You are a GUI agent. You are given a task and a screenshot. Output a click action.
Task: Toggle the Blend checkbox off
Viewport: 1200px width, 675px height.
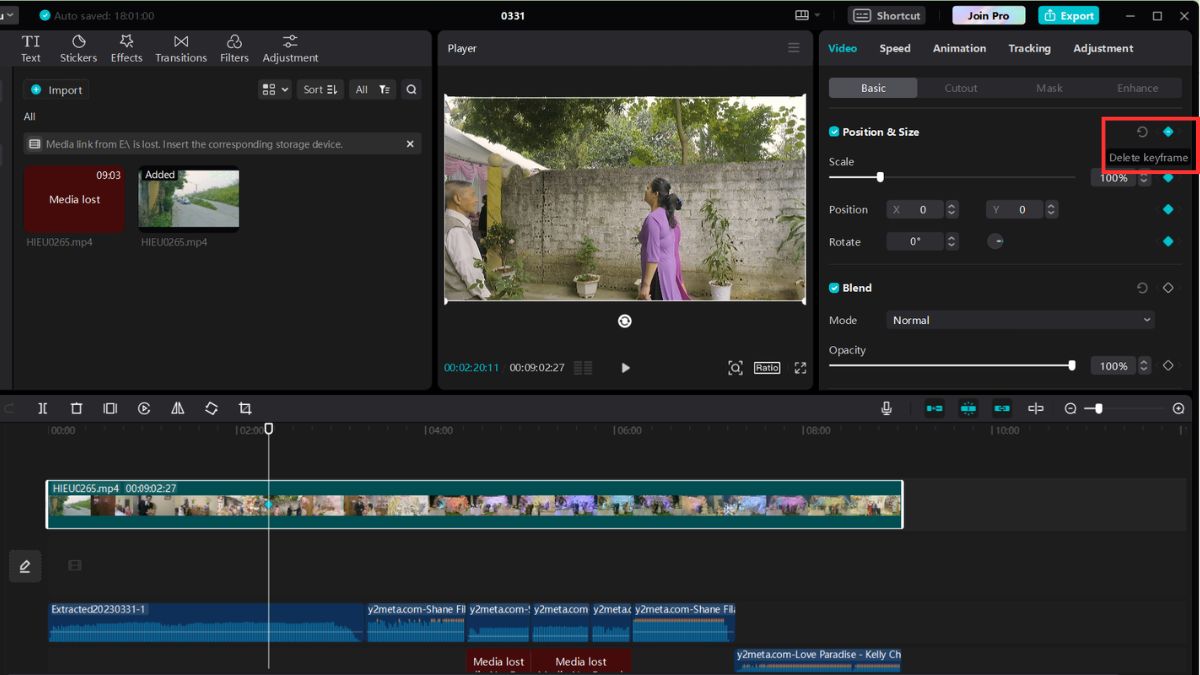(x=833, y=288)
